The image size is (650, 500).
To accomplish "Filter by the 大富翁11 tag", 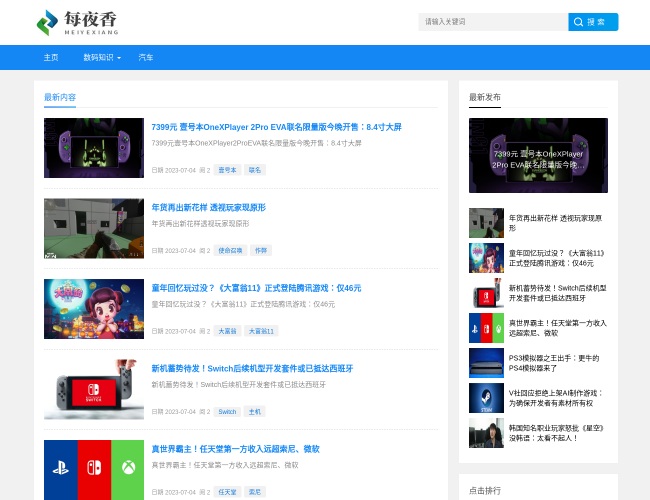I will coord(261,331).
